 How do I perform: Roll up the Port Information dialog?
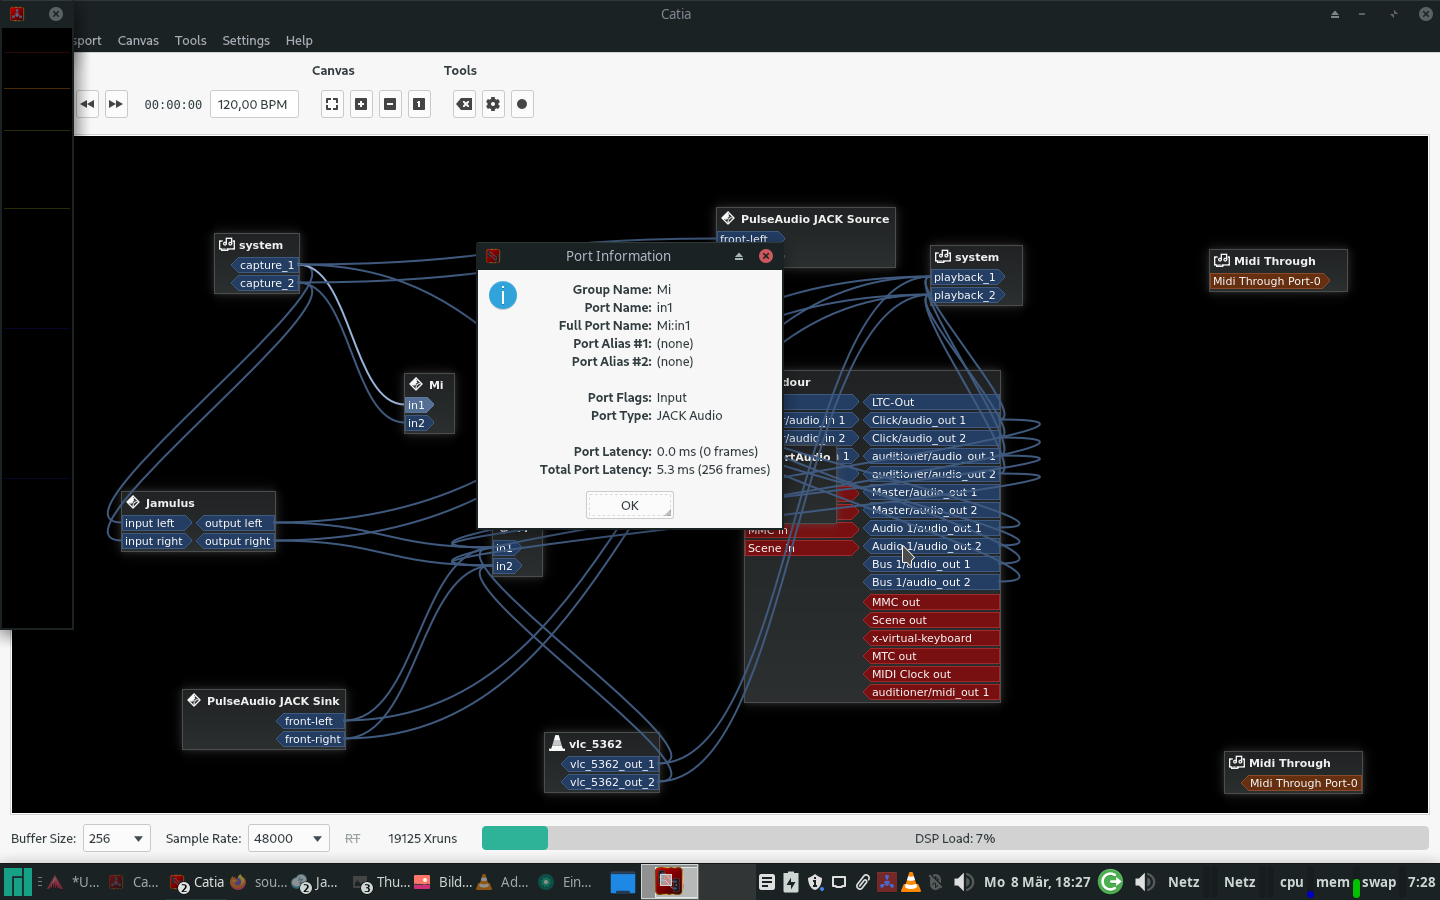(739, 256)
